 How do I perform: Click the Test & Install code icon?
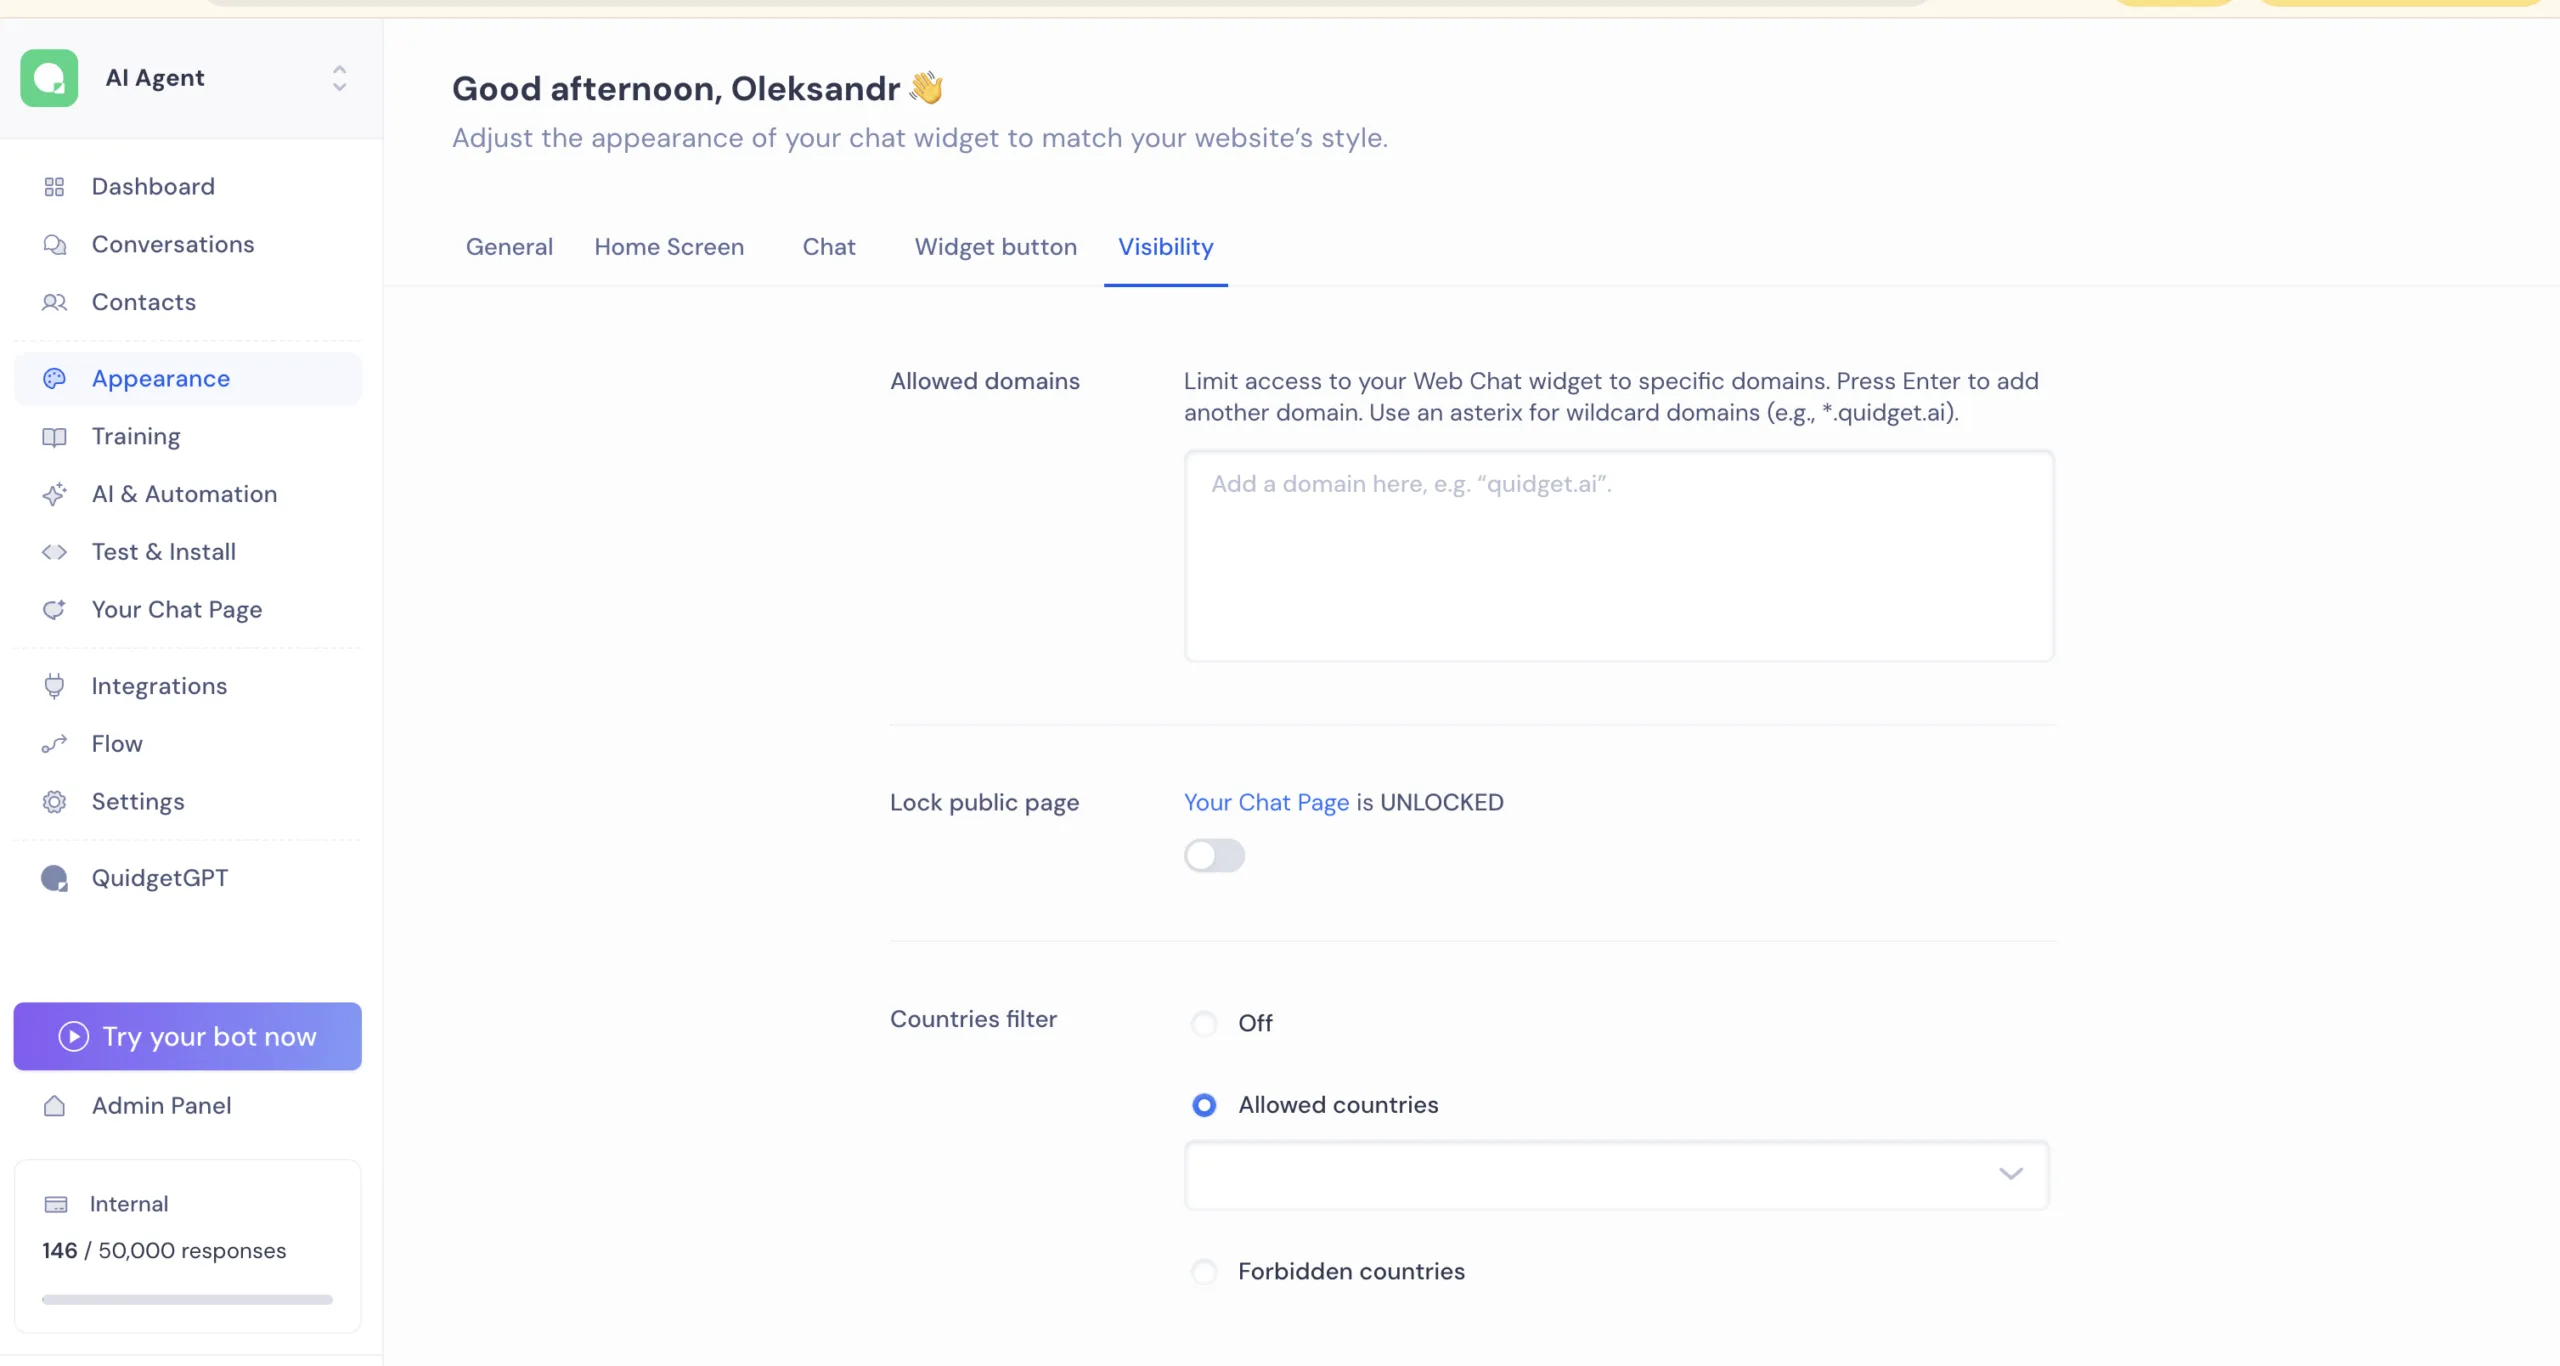coord(54,552)
